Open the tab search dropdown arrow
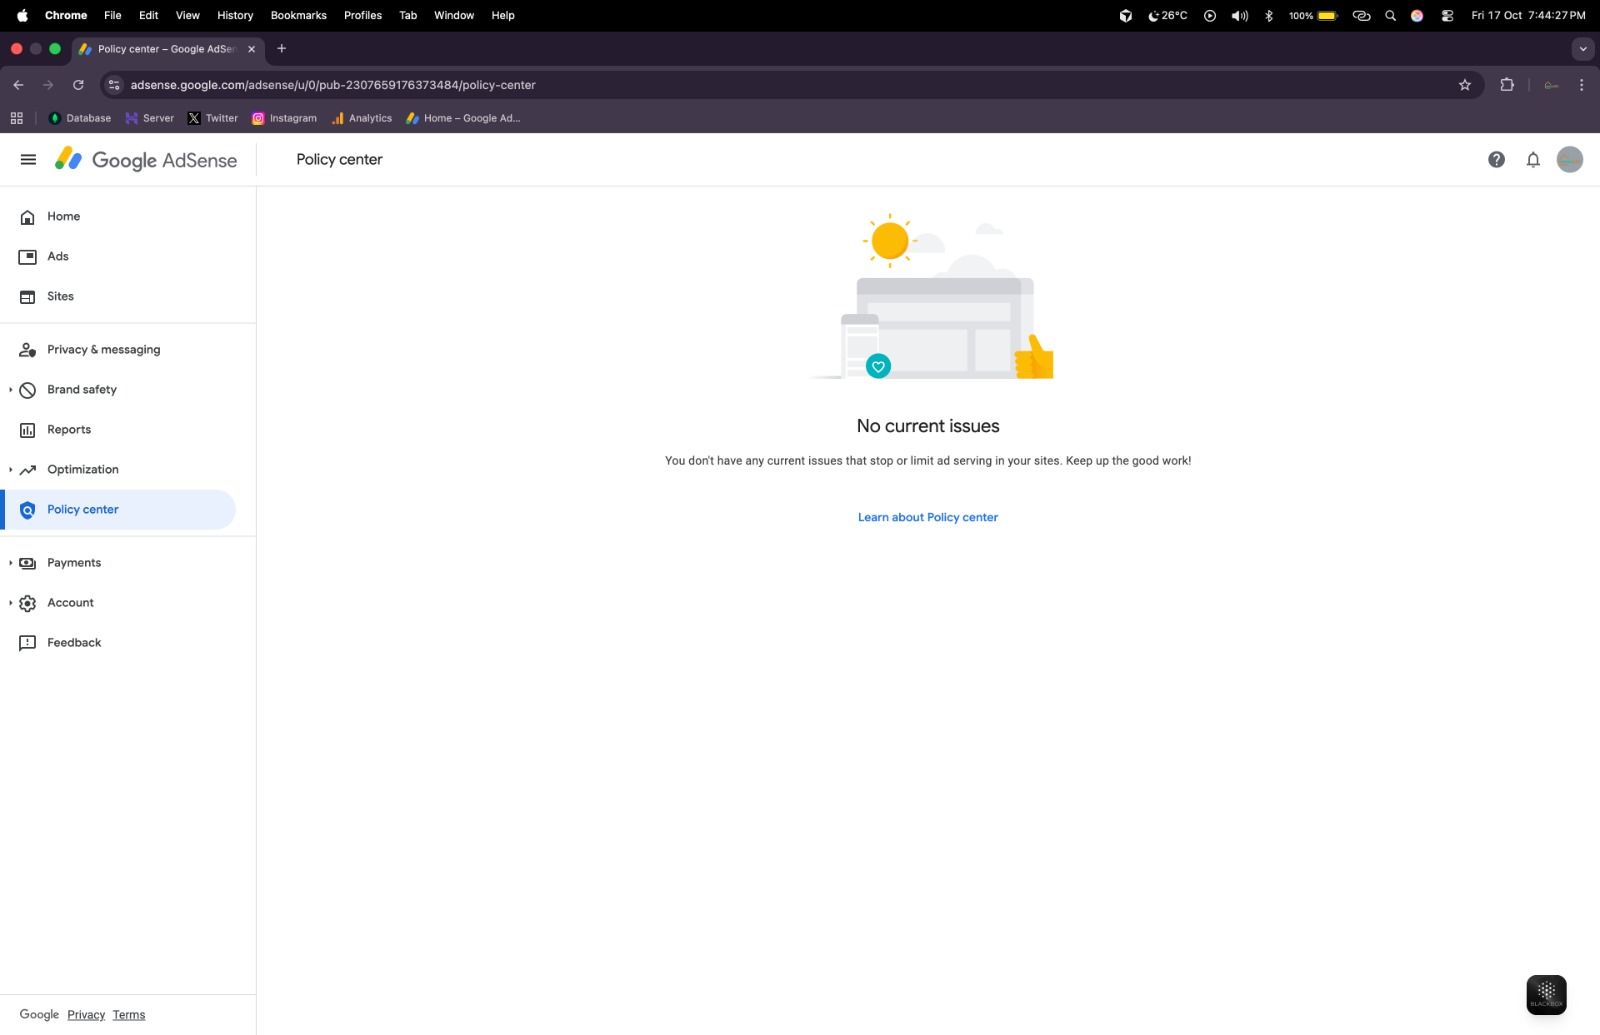The width and height of the screenshot is (1600, 1035). (x=1582, y=48)
